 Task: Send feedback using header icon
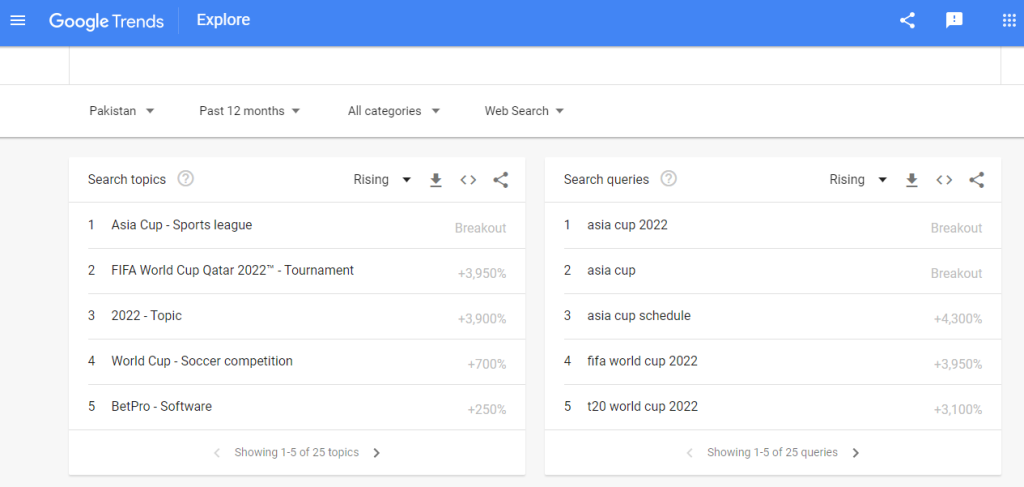[x=954, y=20]
